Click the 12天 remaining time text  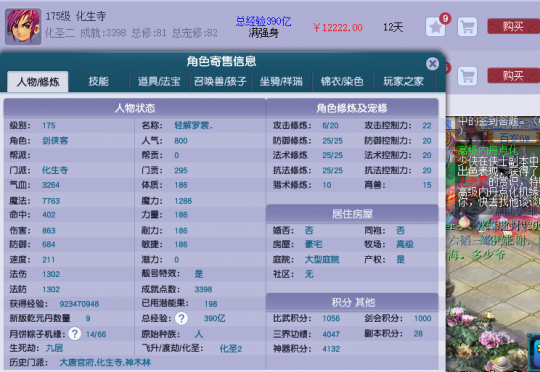coord(393,27)
